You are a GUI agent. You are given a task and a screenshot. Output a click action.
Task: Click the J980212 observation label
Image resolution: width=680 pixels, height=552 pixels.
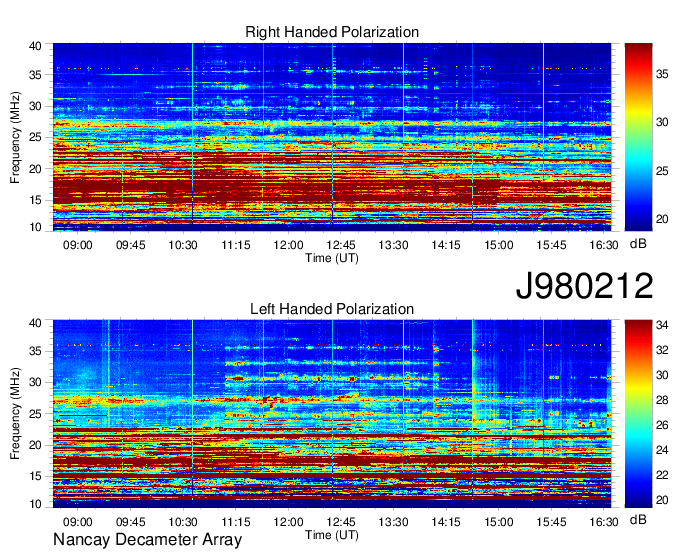tap(584, 286)
